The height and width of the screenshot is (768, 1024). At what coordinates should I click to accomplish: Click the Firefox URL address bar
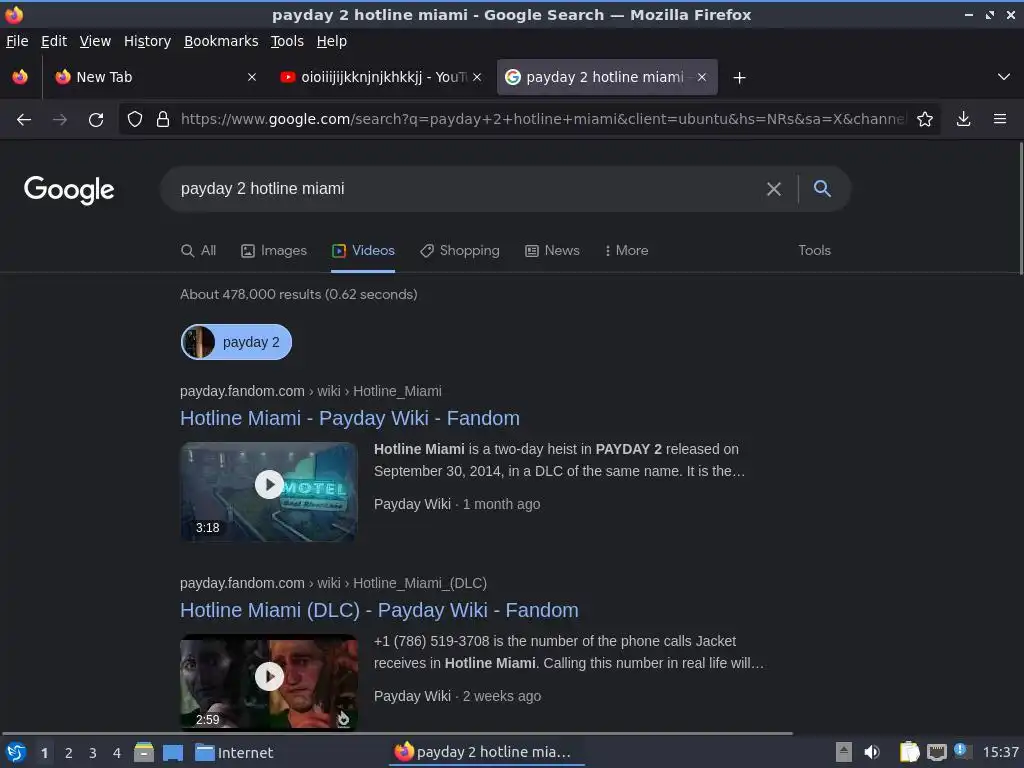tap(542, 119)
